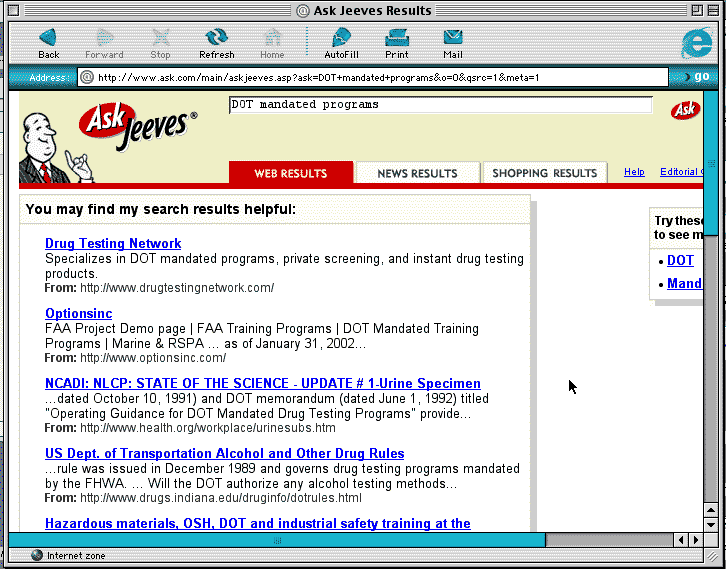Screen dimensions: 726x569
Task: Click the Mand suggestion link in sidebar
Action: (684, 283)
